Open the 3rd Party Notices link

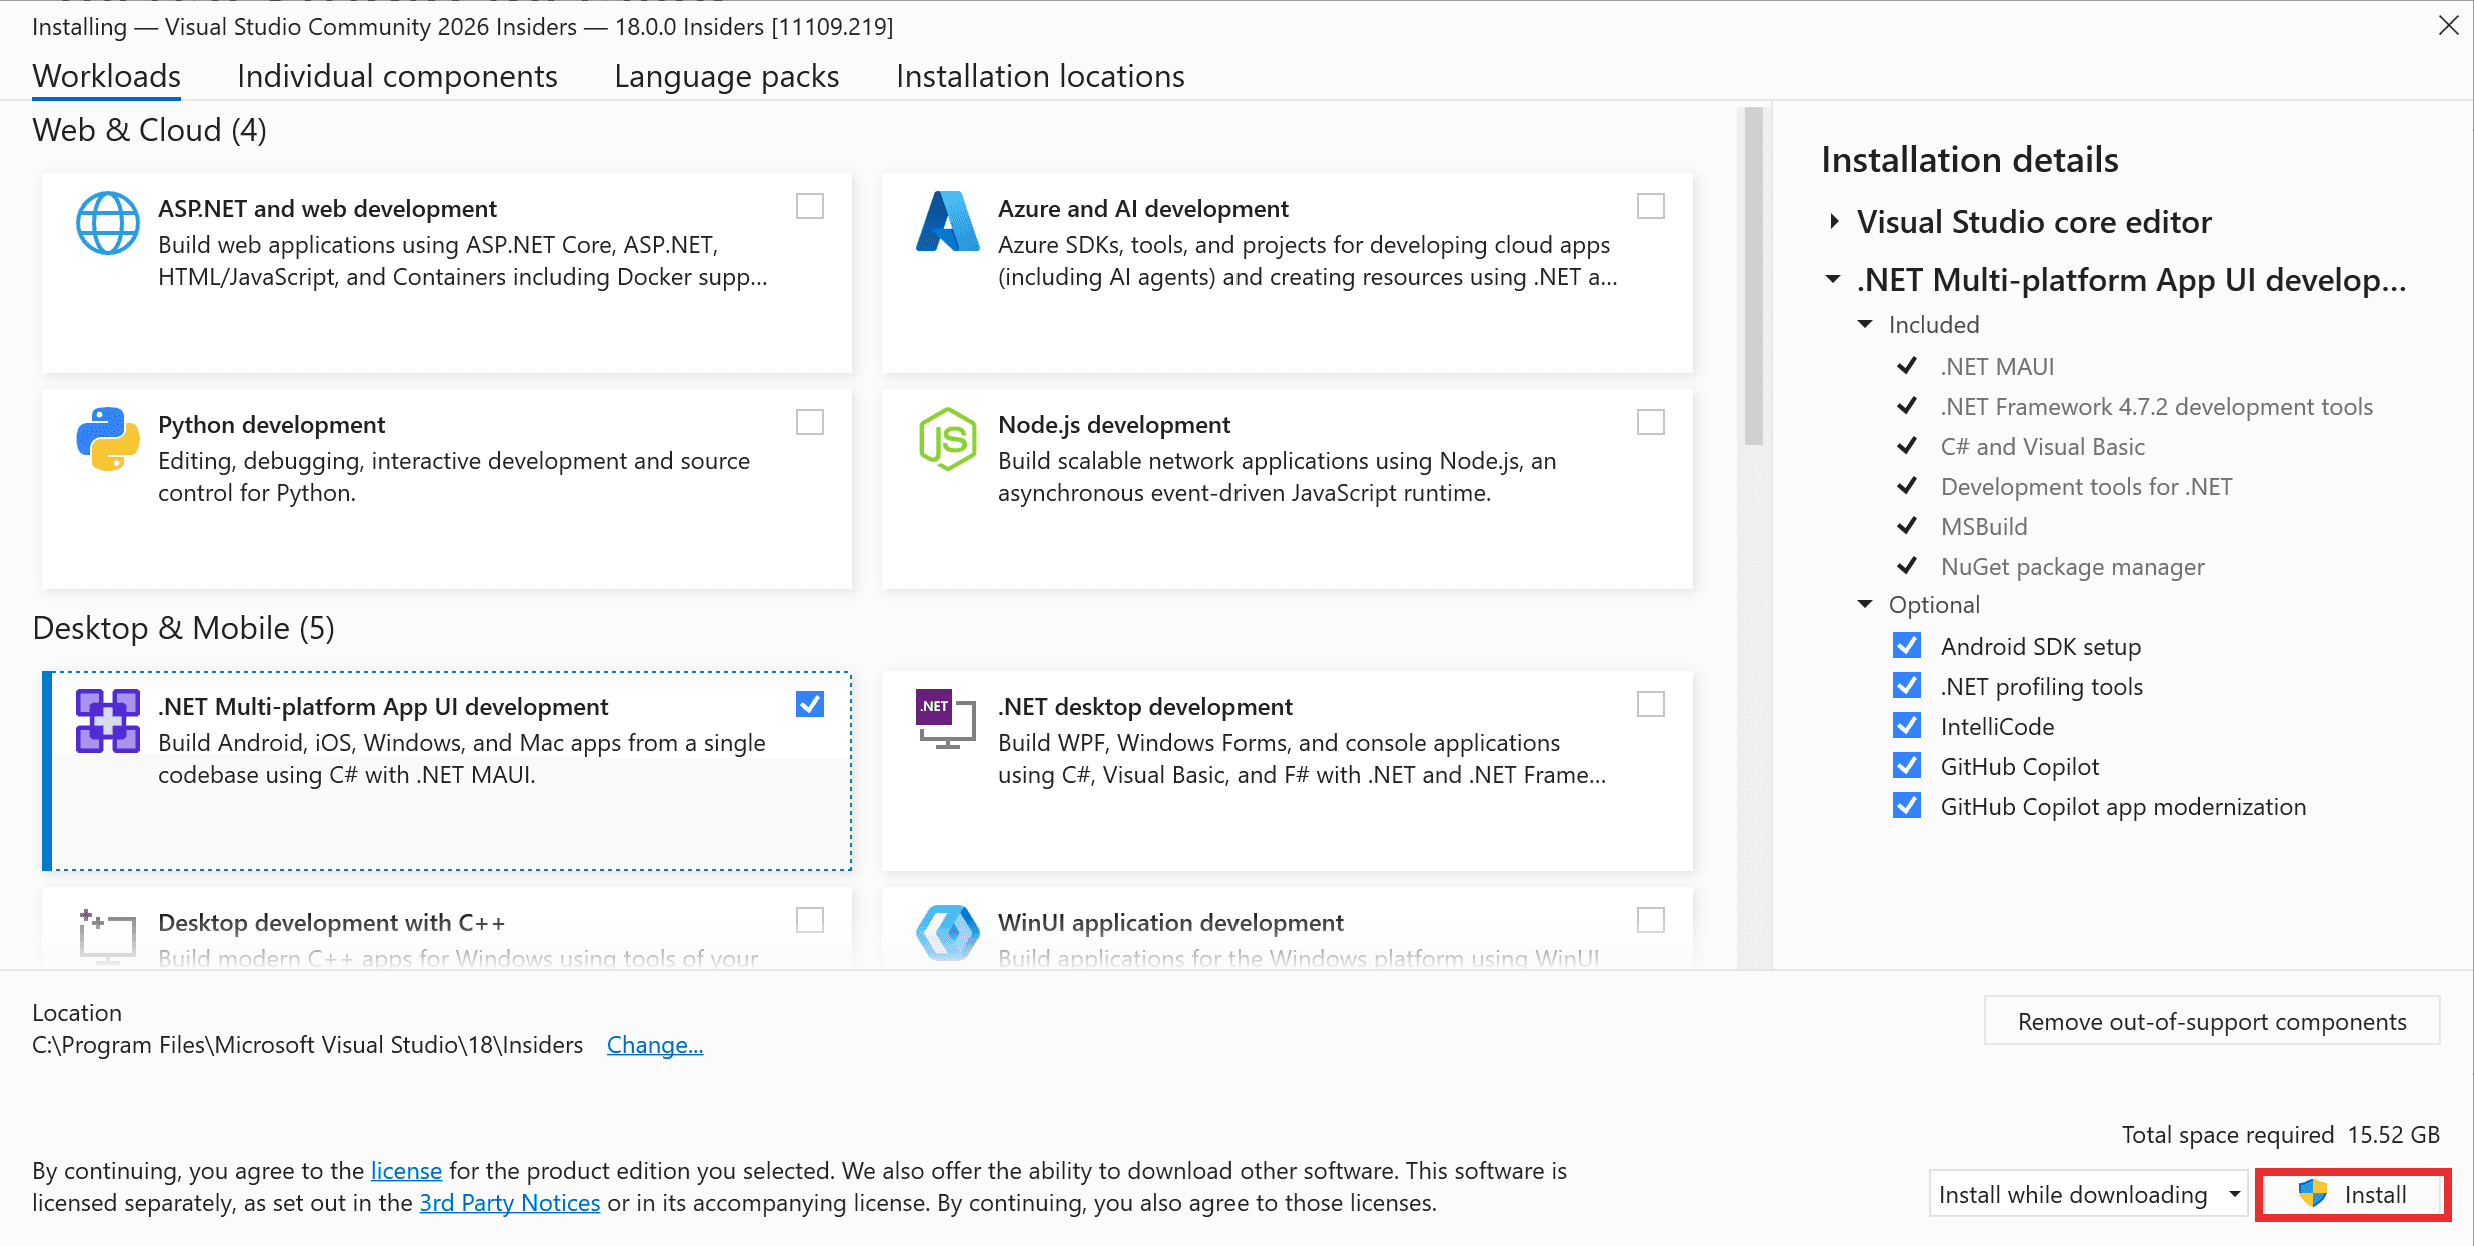[x=510, y=1202]
